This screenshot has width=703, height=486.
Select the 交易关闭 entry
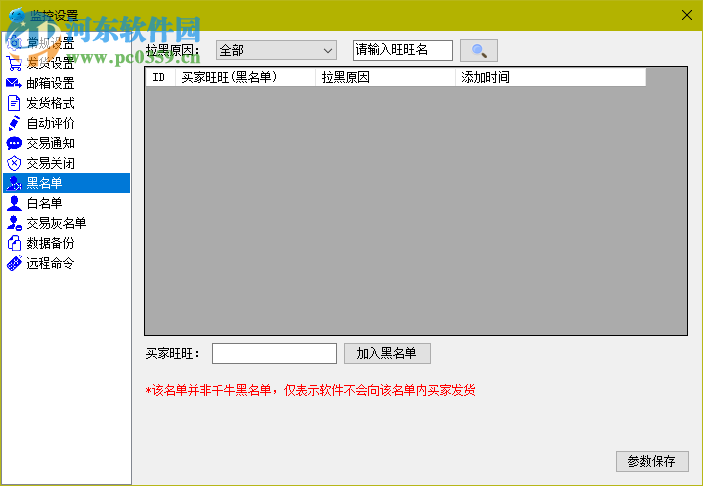click(x=66, y=163)
